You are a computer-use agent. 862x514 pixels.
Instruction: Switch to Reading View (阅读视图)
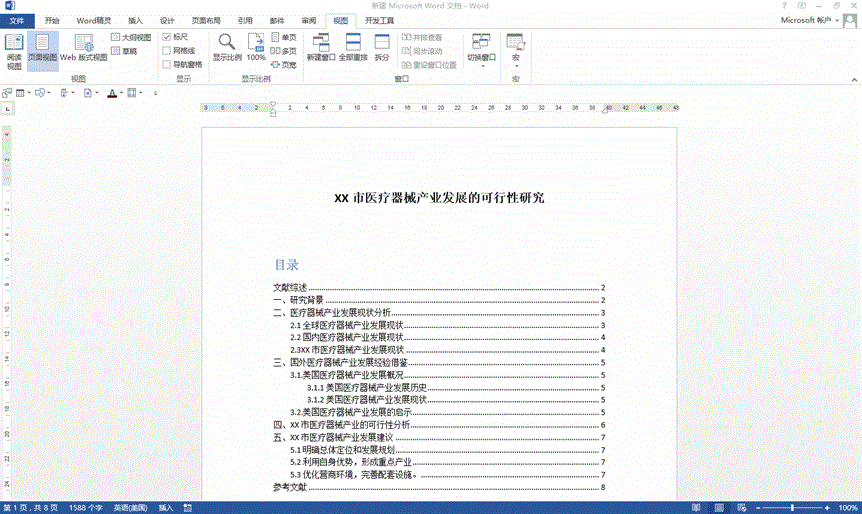[14, 50]
